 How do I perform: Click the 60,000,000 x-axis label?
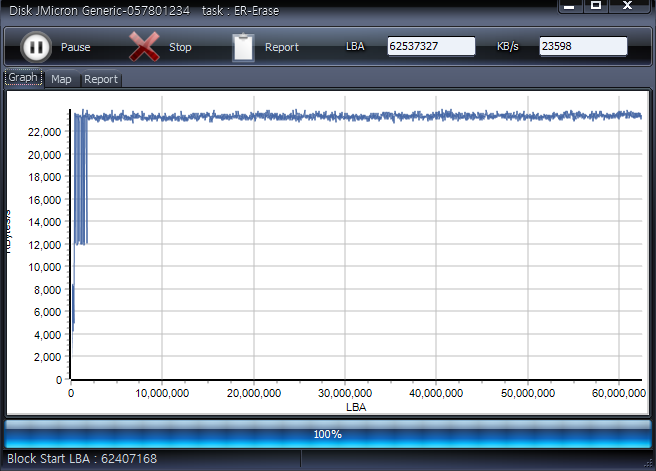(x=619, y=393)
